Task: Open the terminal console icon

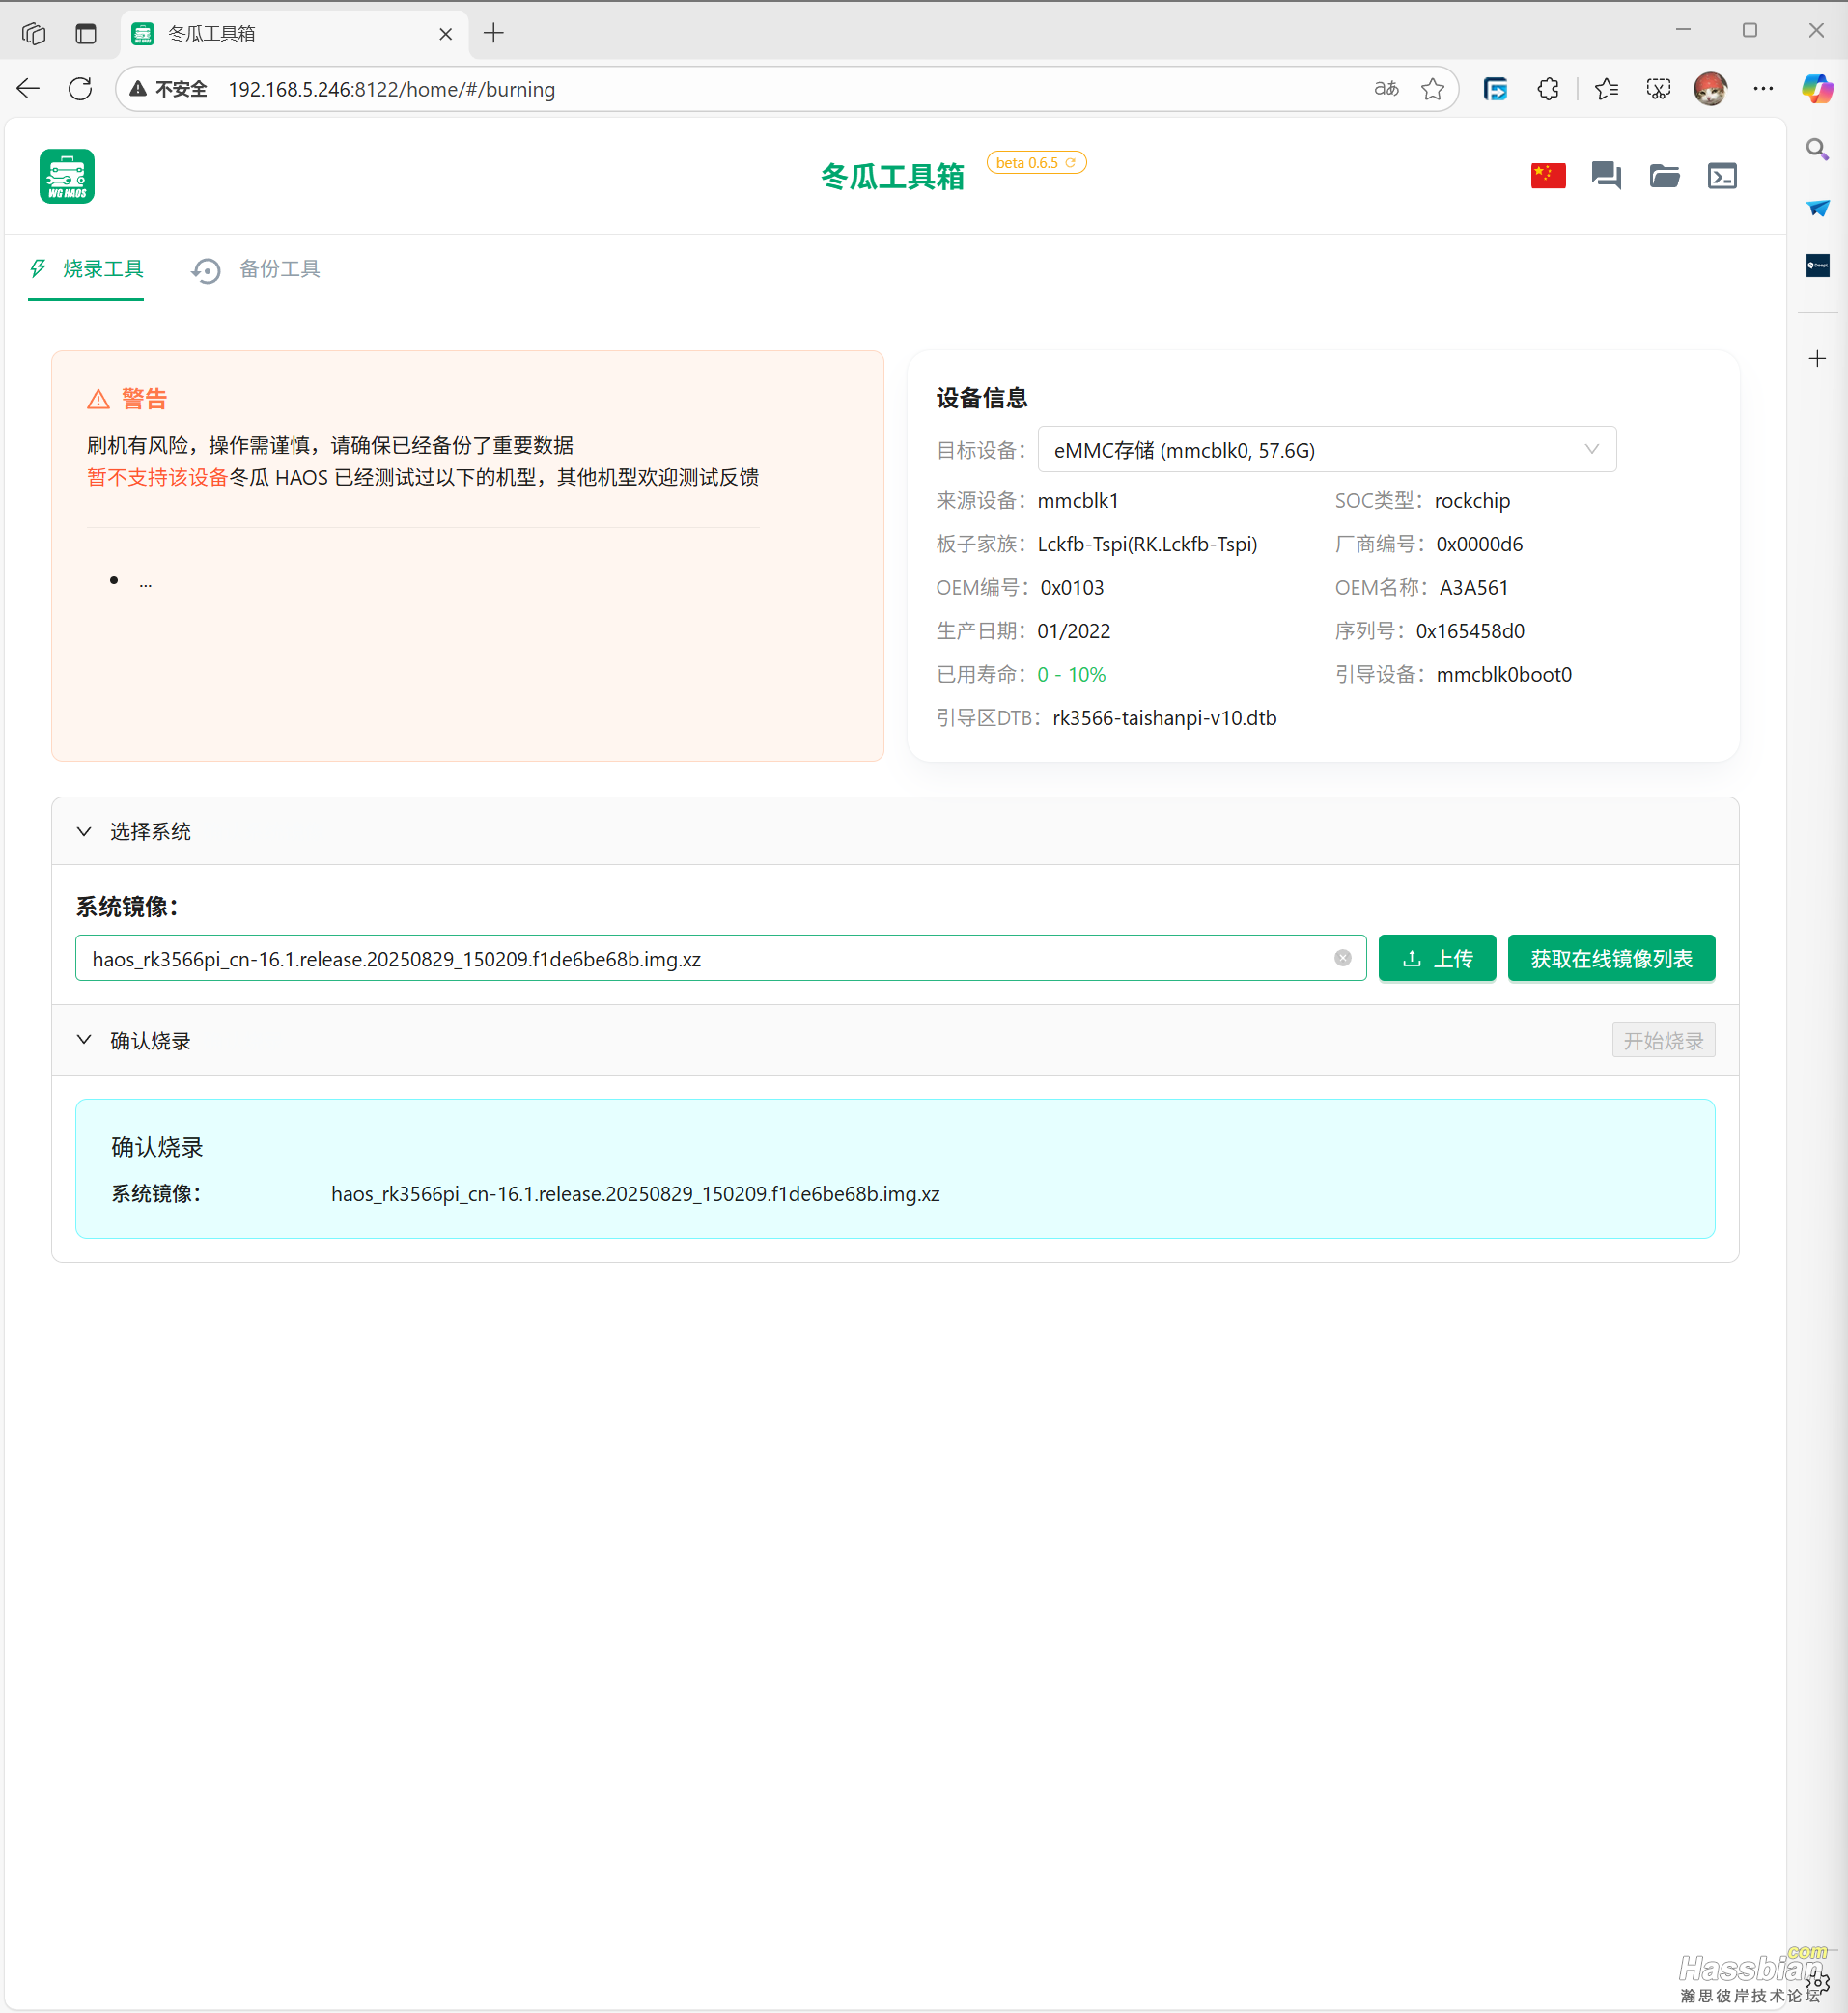Action: [x=1721, y=176]
